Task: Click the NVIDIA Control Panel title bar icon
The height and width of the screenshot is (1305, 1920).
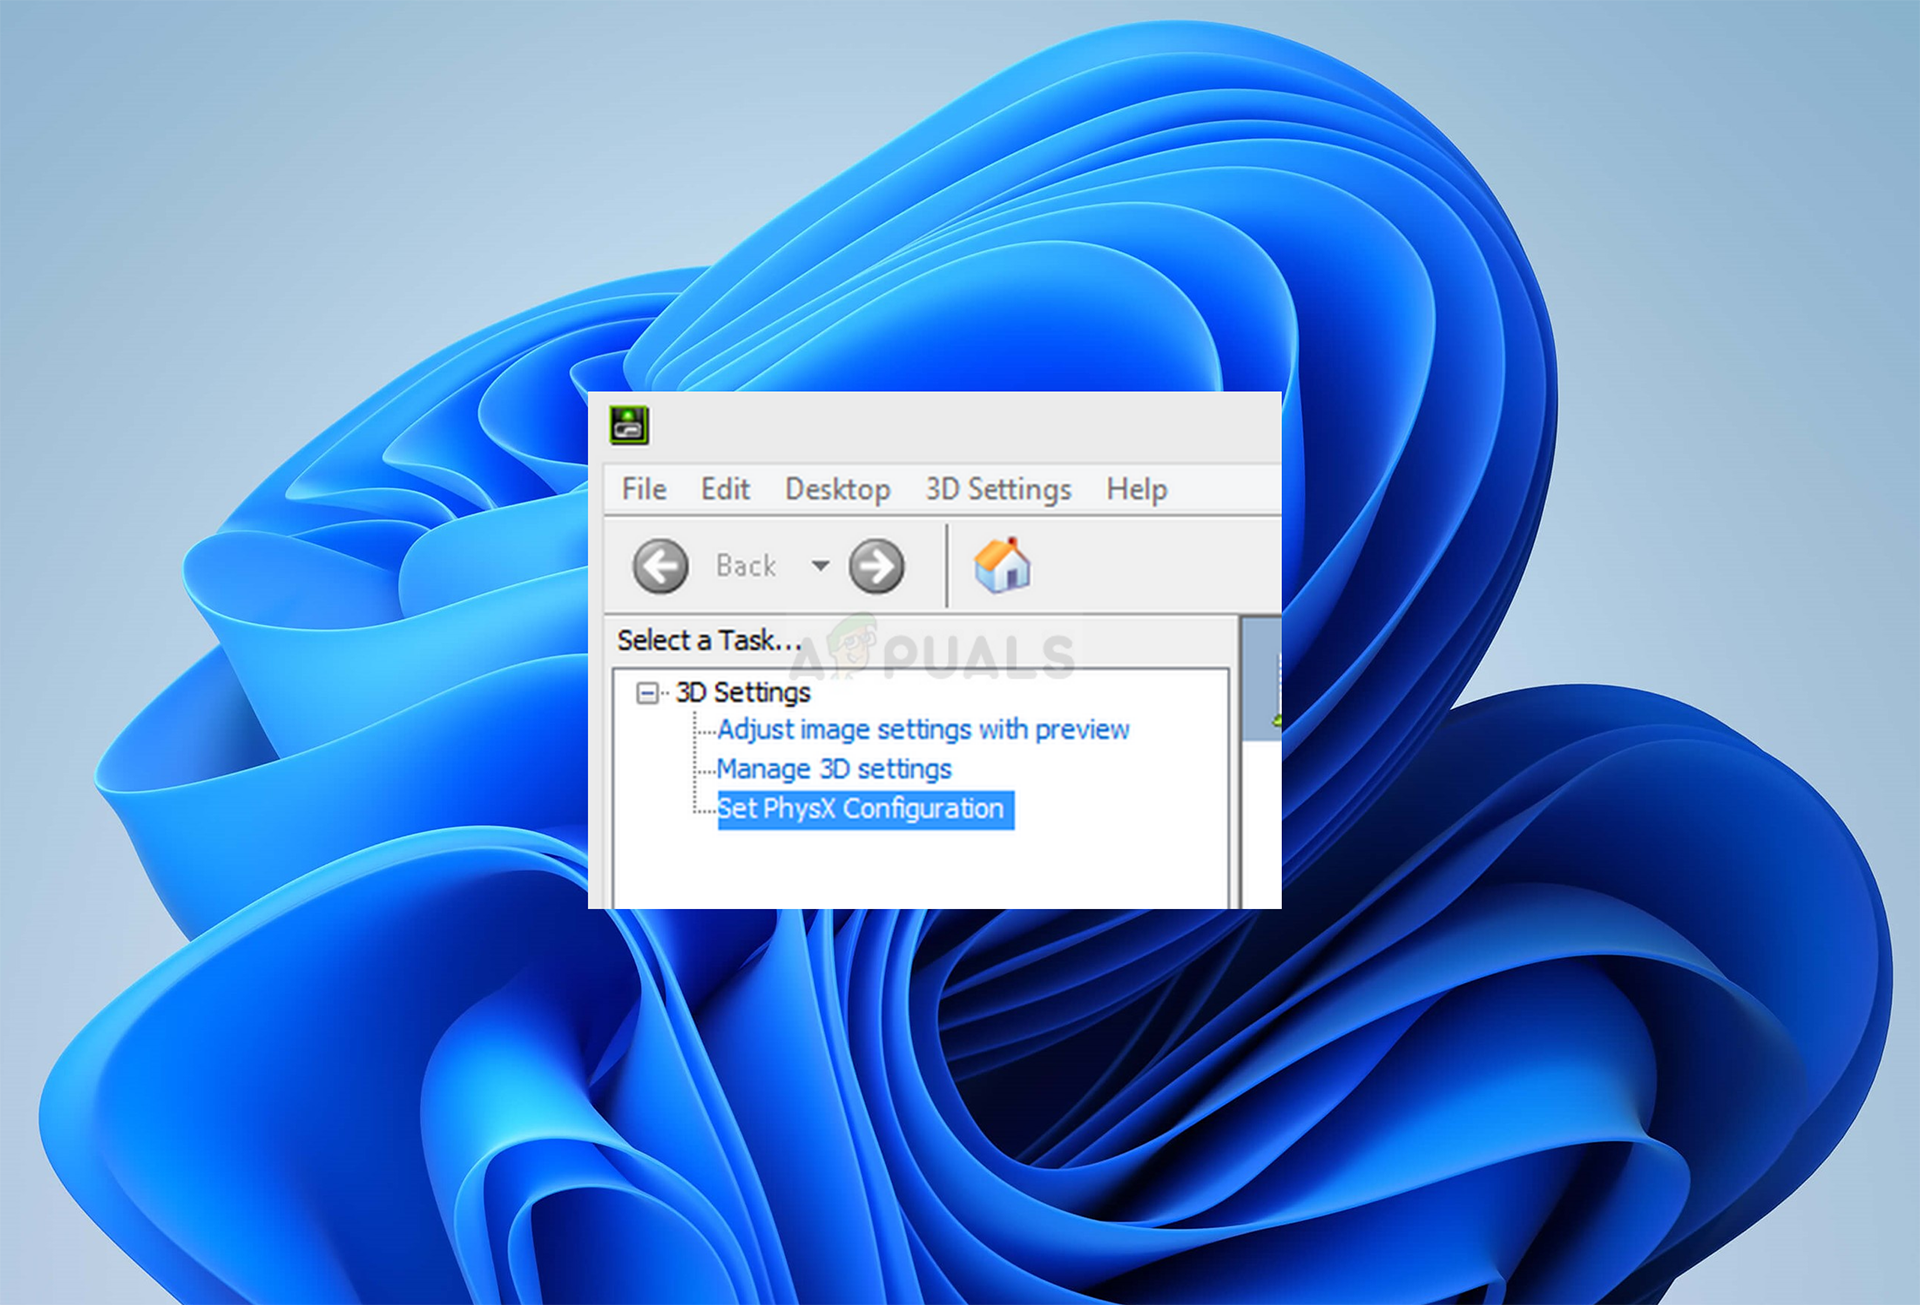Action: point(629,425)
